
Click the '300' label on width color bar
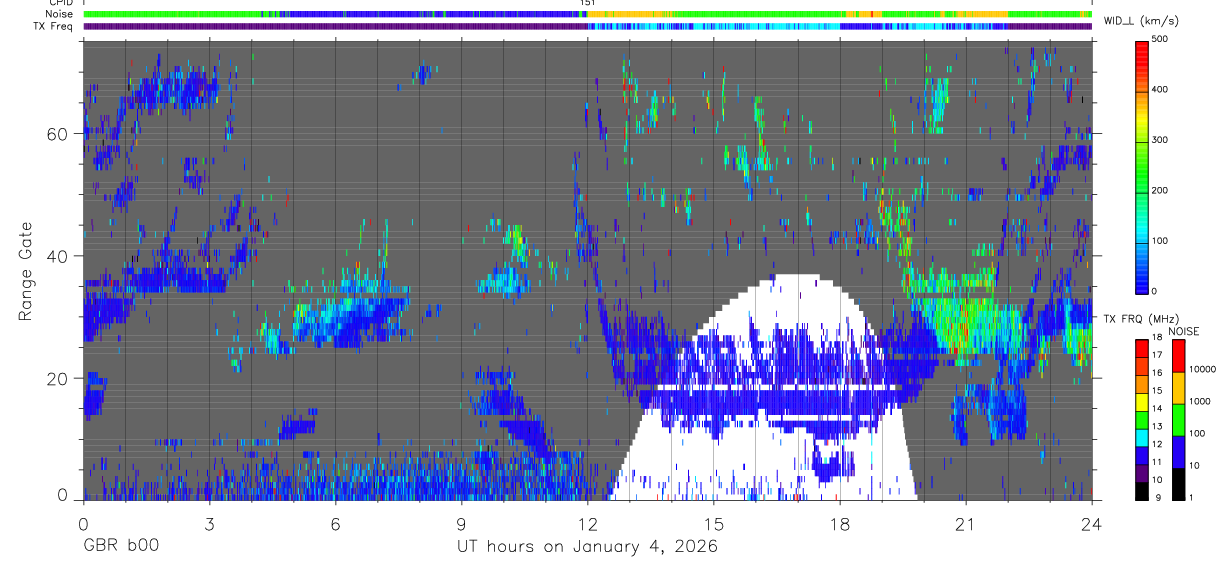[x=1159, y=140]
